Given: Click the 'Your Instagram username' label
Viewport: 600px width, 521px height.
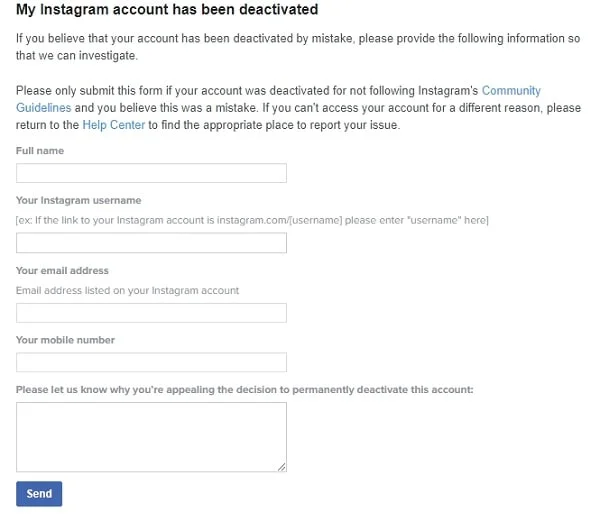Looking at the screenshot, I should click(79, 200).
